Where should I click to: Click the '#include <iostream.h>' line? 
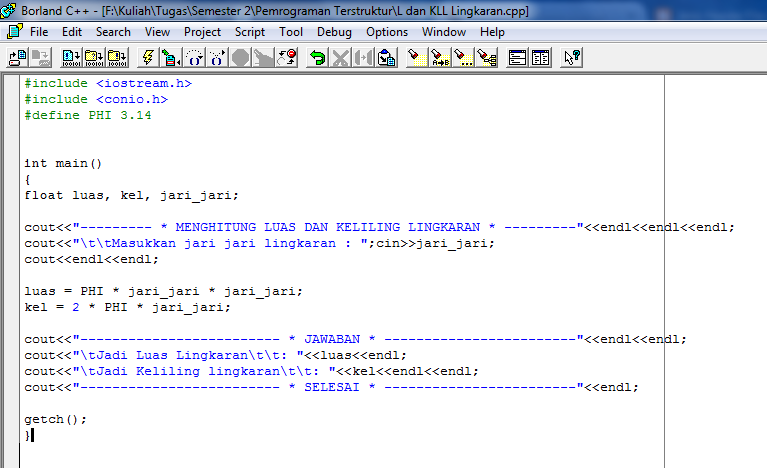point(108,84)
